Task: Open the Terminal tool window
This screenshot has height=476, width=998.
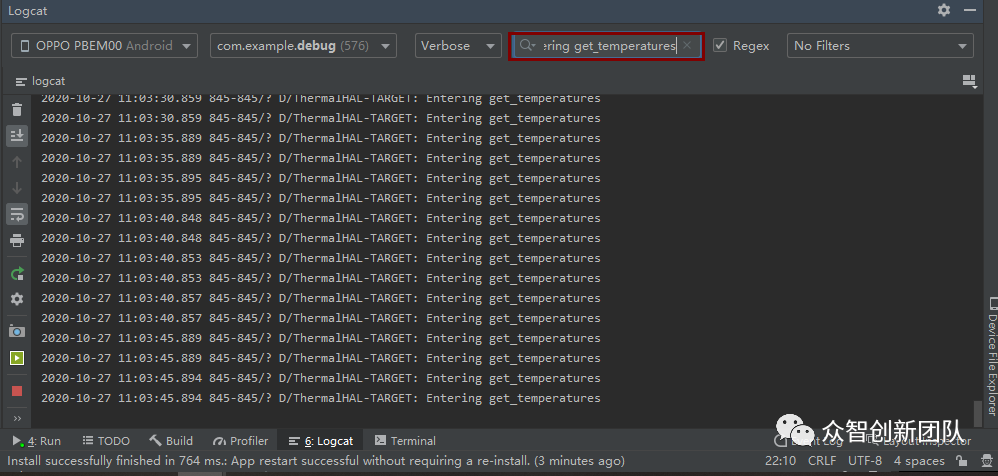Action: [x=405, y=441]
